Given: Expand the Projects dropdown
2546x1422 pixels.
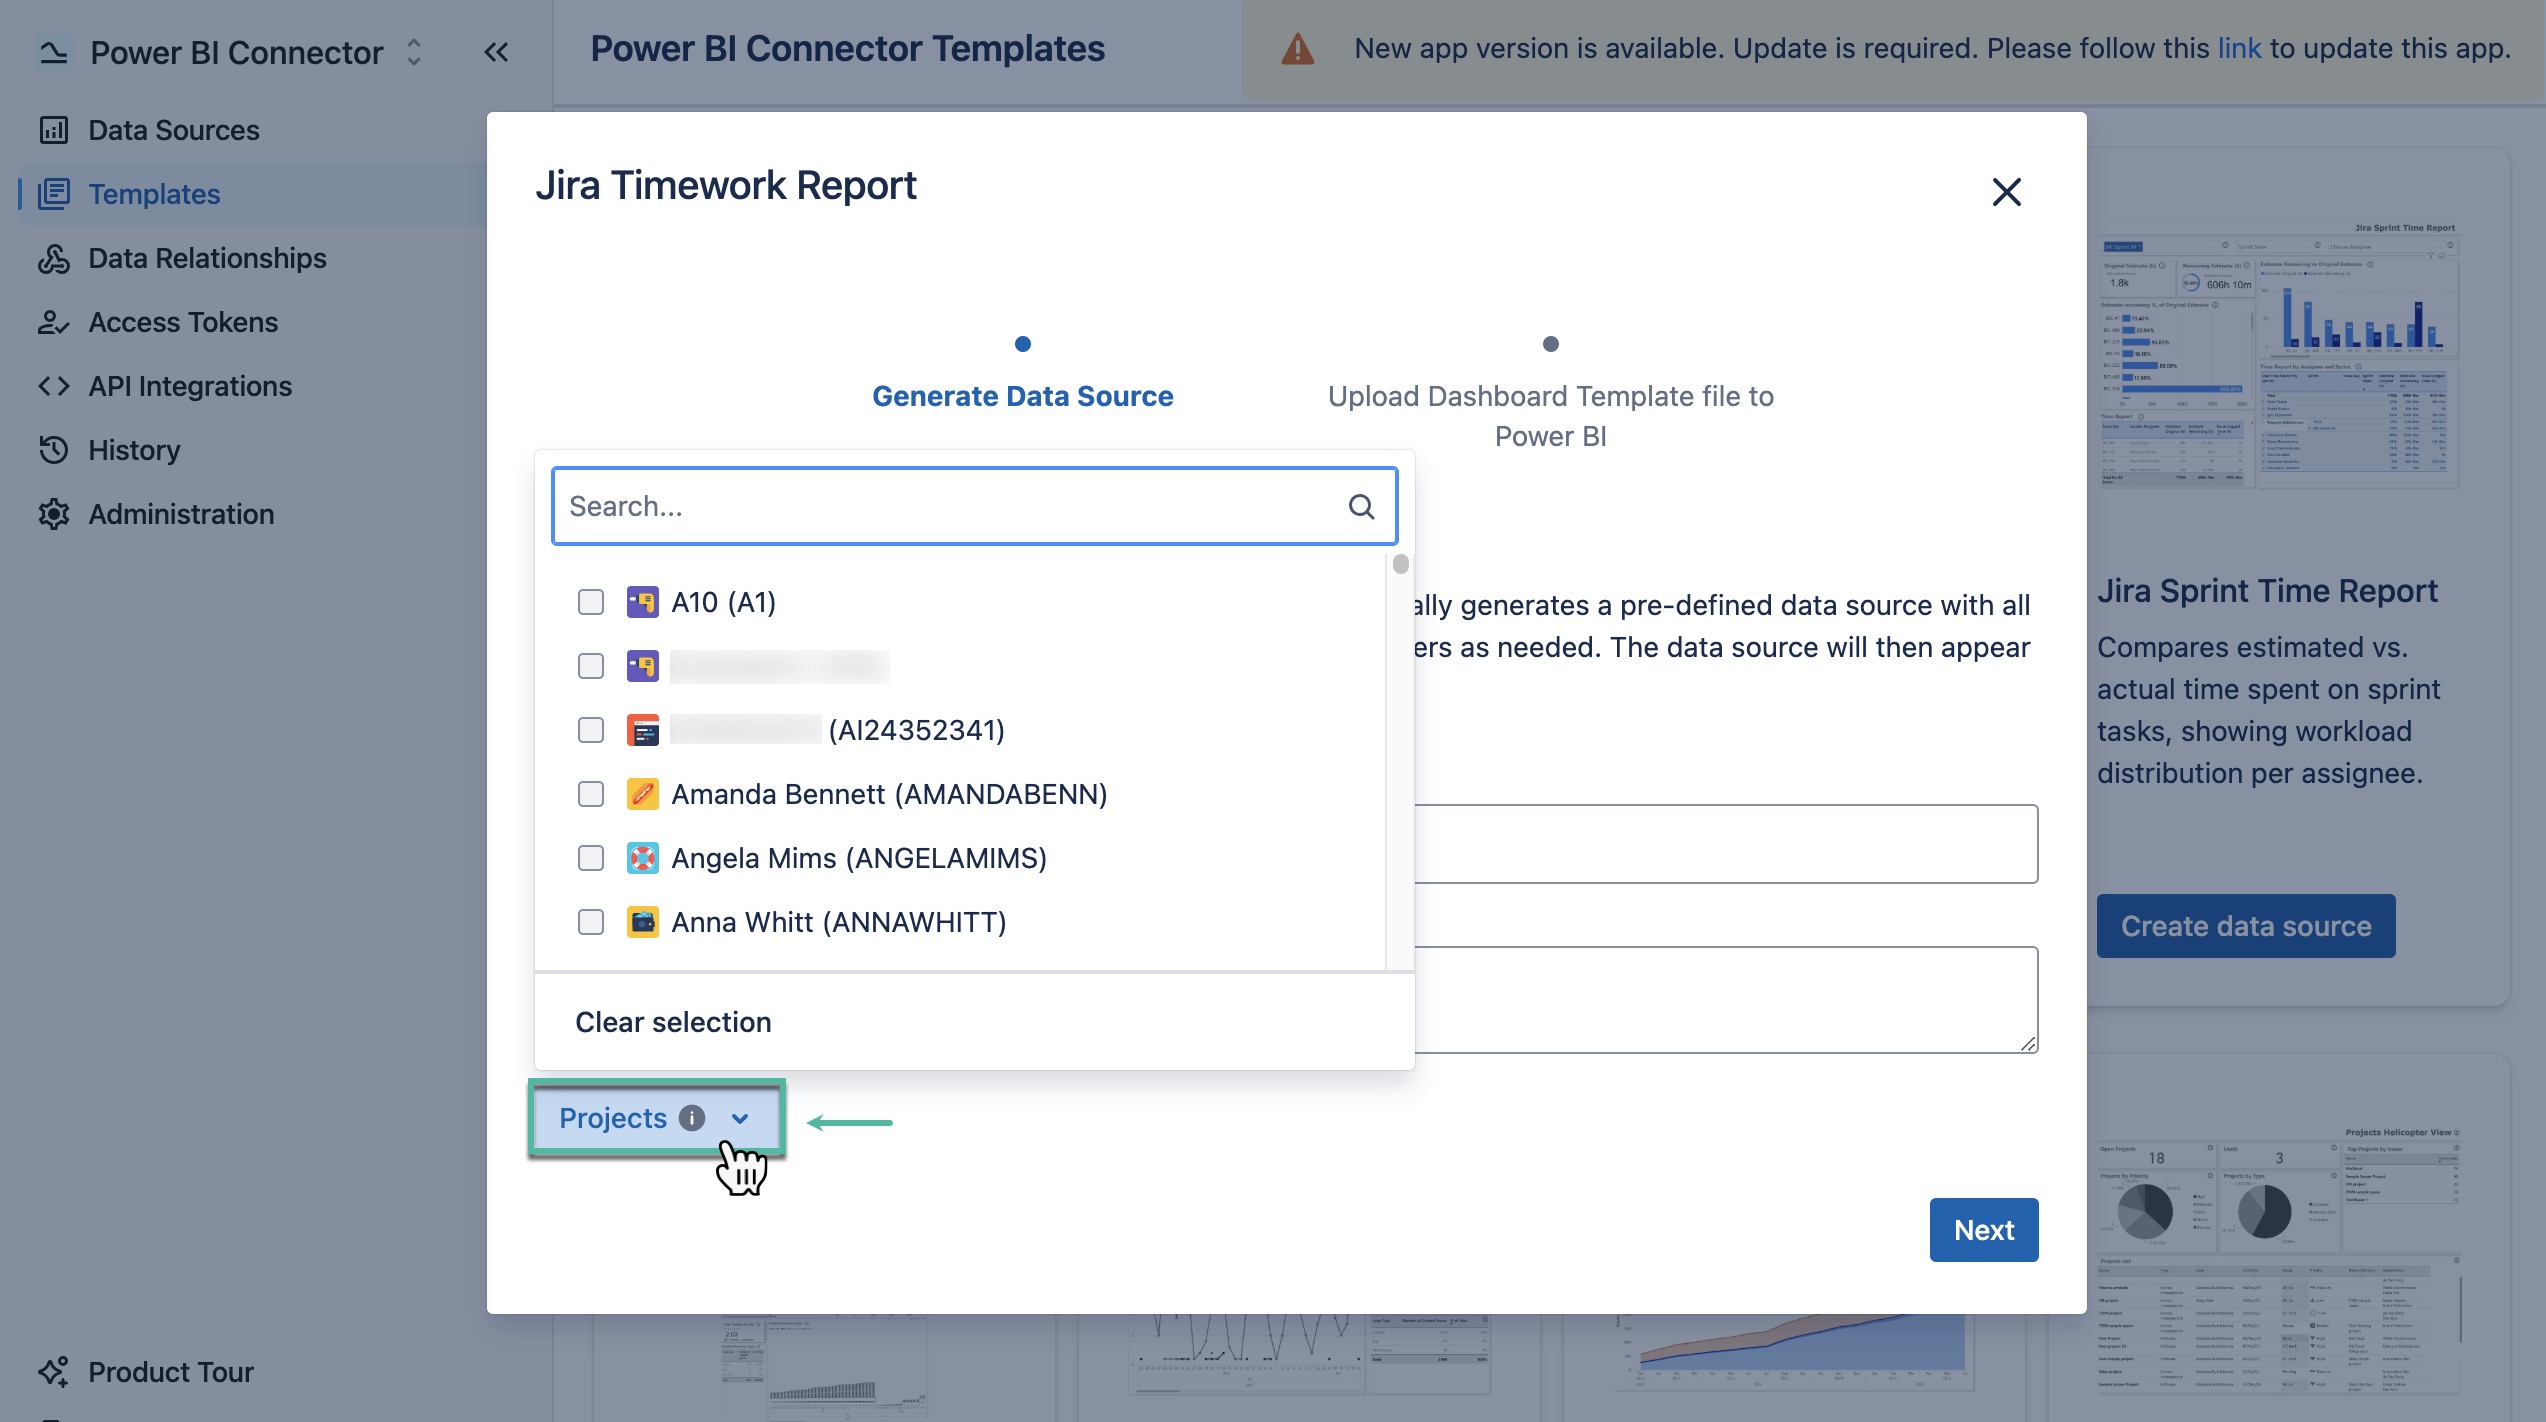Looking at the screenshot, I should 740,1118.
